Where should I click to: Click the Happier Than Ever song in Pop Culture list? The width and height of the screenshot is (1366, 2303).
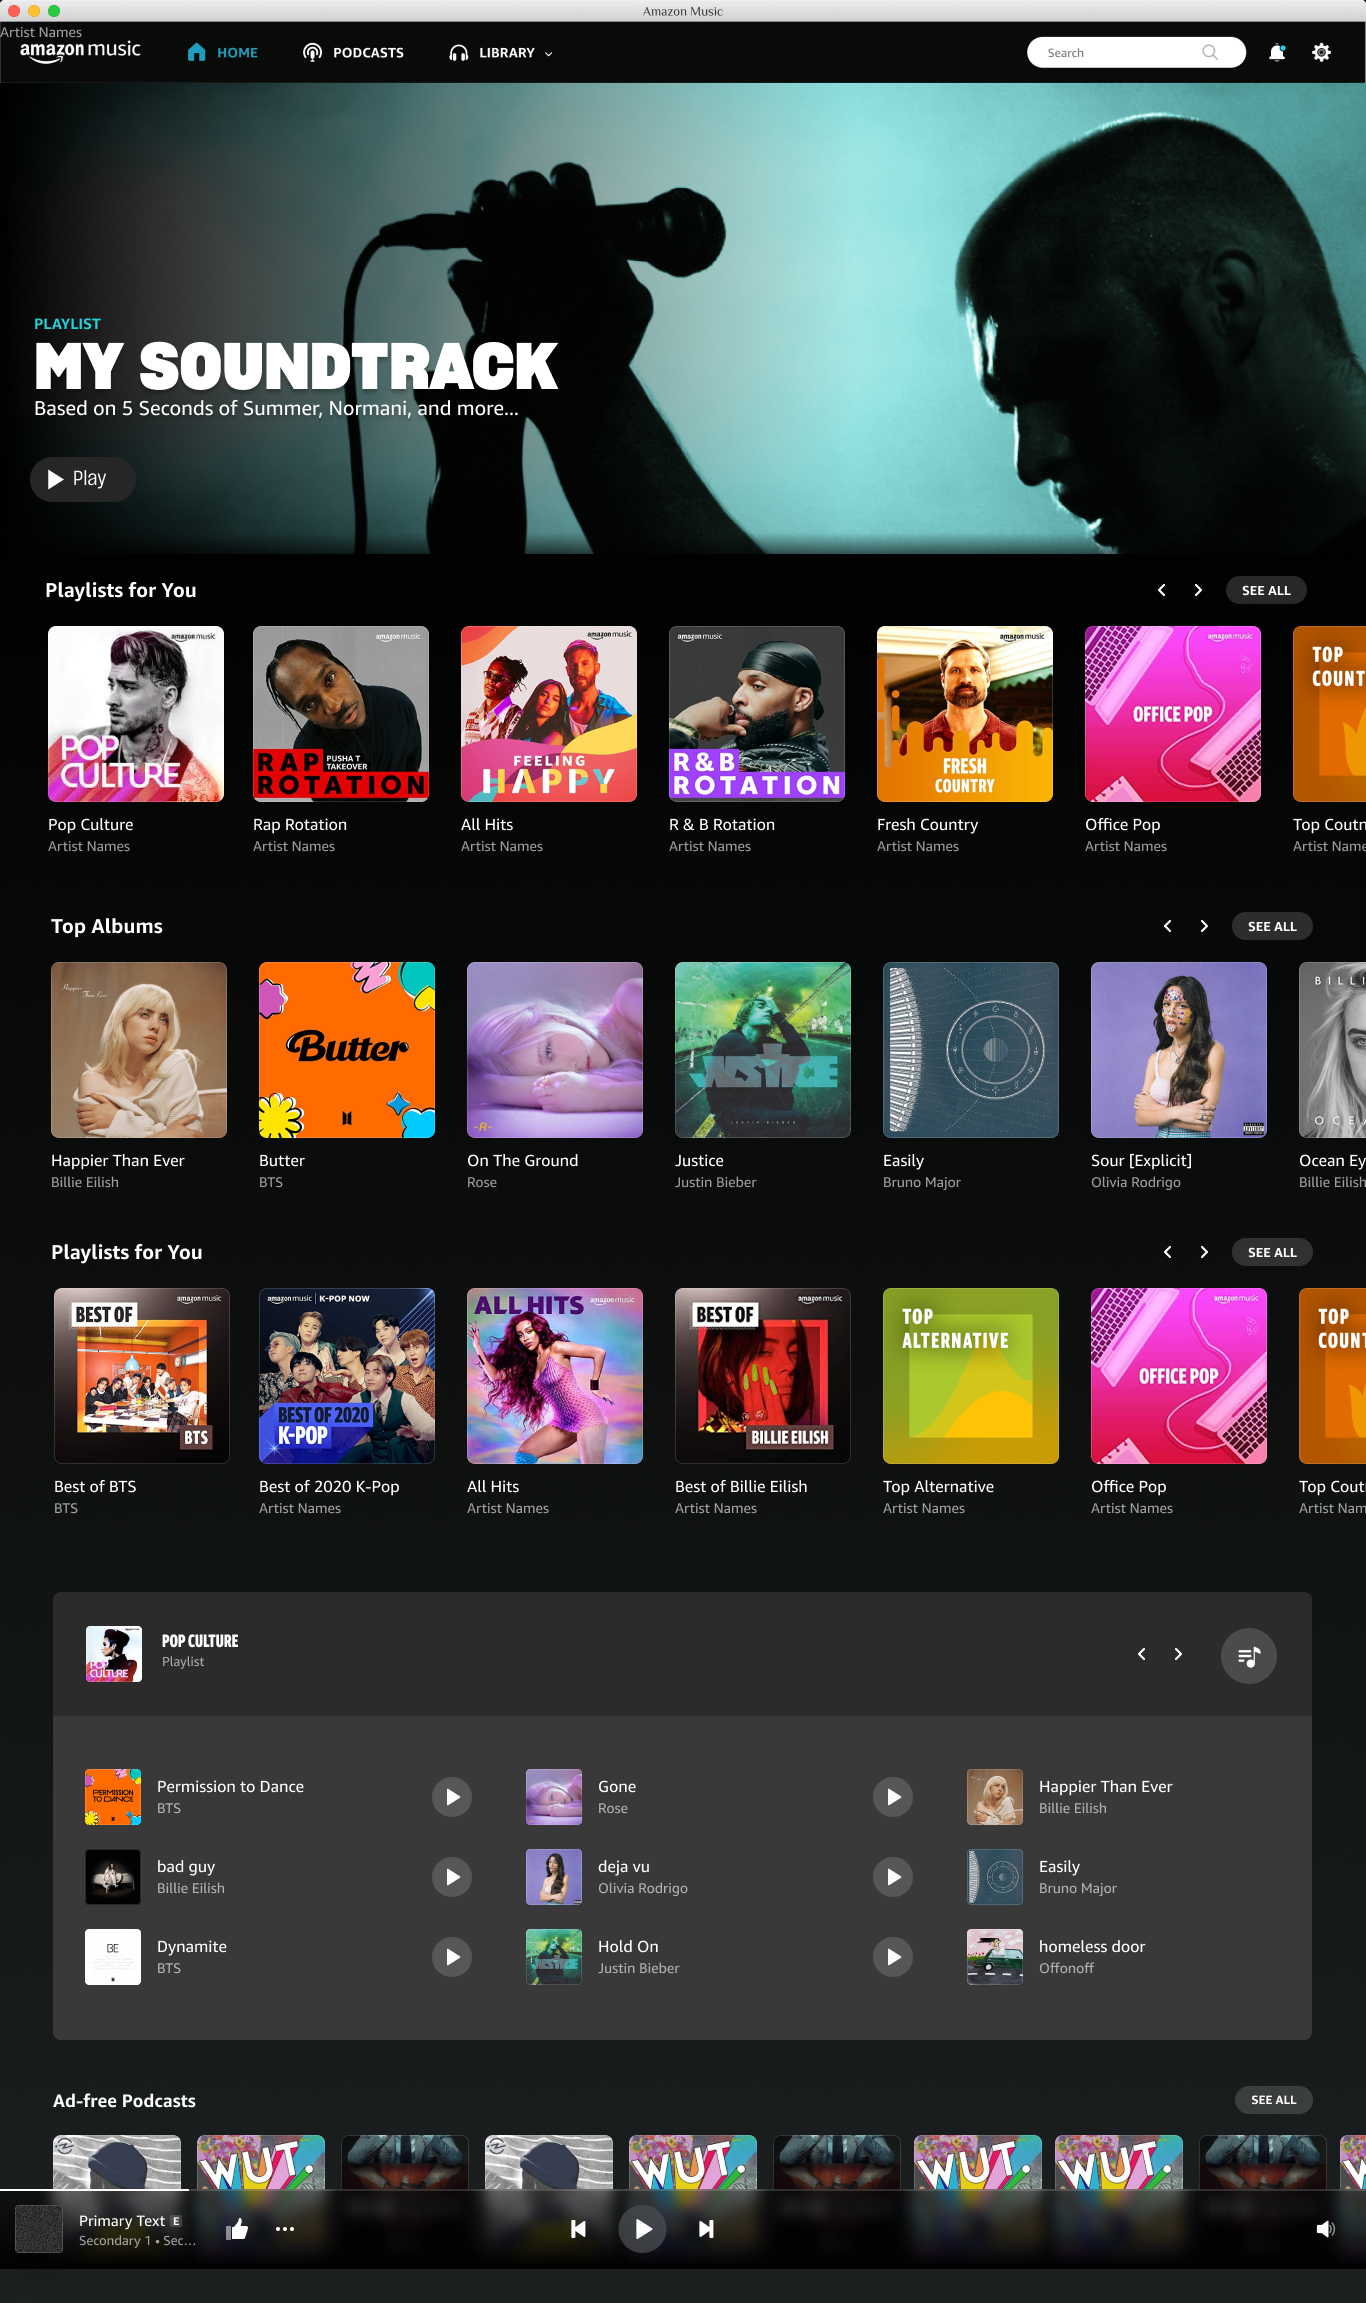[x=1105, y=1786]
